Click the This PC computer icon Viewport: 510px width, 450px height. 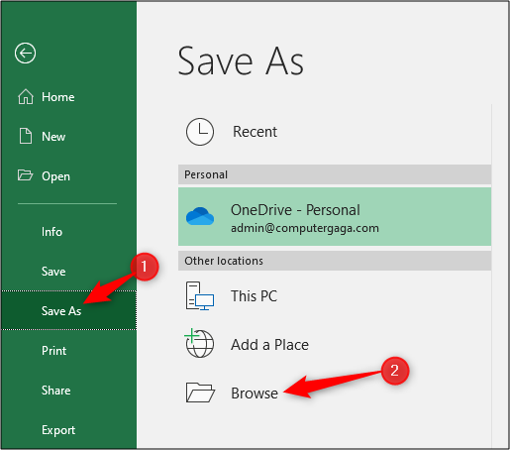[x=200, y=296]
